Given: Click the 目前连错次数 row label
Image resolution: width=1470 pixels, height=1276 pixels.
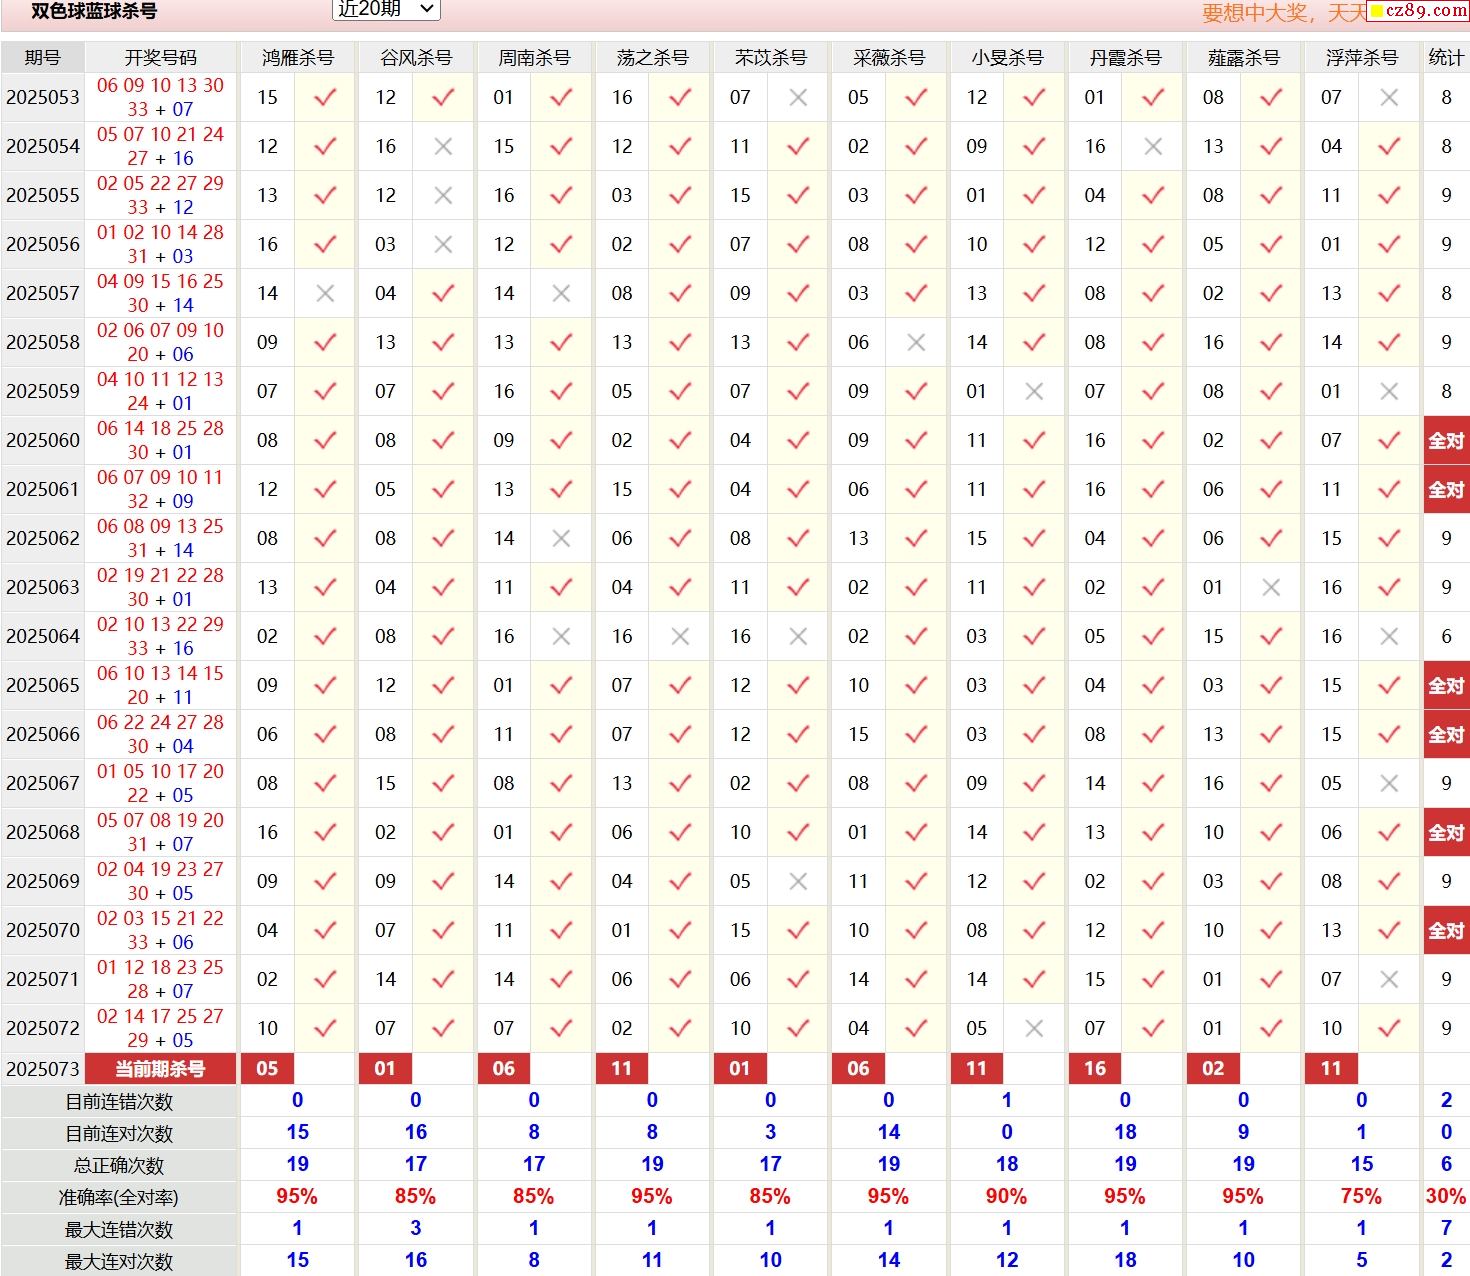Looking at the screenshot, I should (119, 1102).
